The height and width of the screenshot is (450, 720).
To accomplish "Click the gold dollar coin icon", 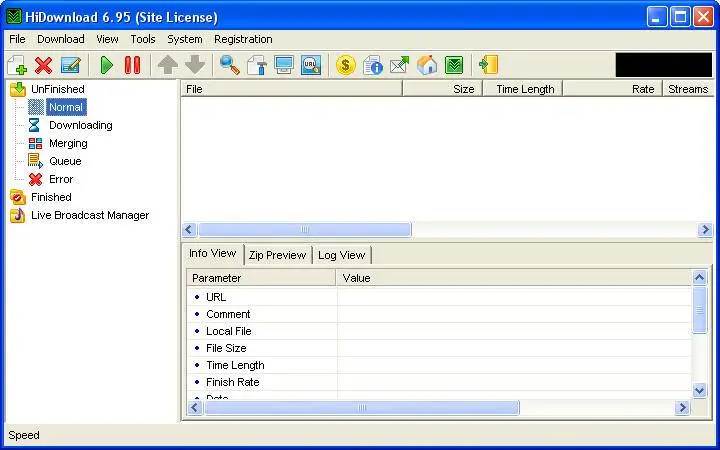I will pyautogui.click(x=345, y=65).
